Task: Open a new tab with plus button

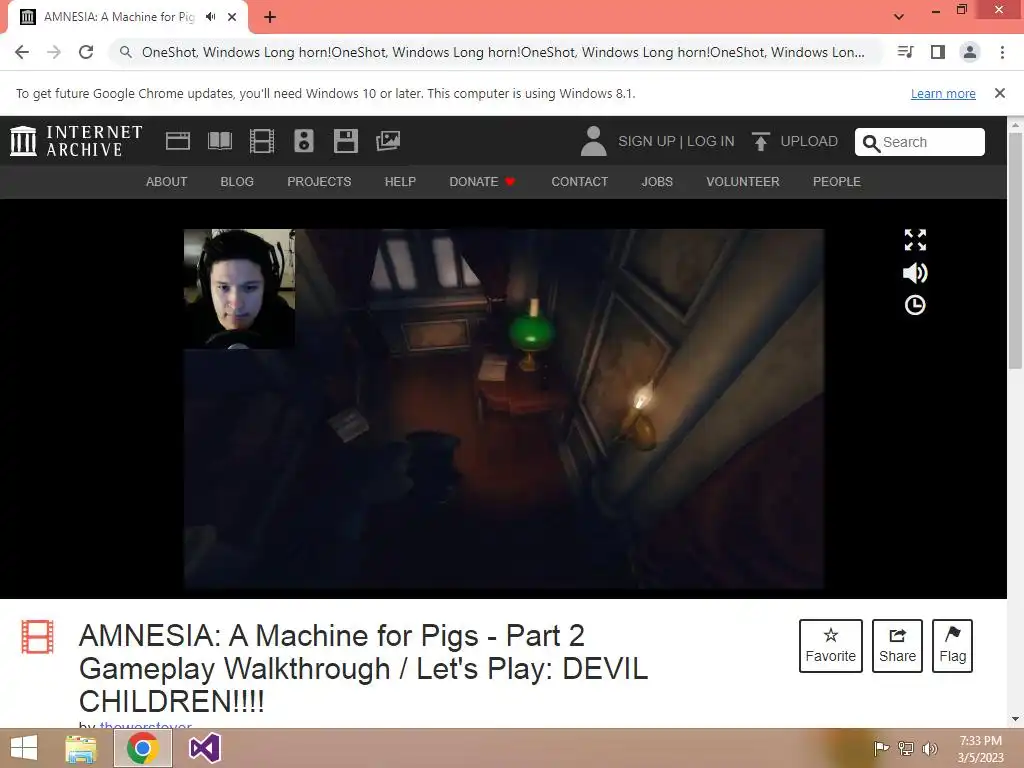Action: pyautogui.click(x=270, y=17)
